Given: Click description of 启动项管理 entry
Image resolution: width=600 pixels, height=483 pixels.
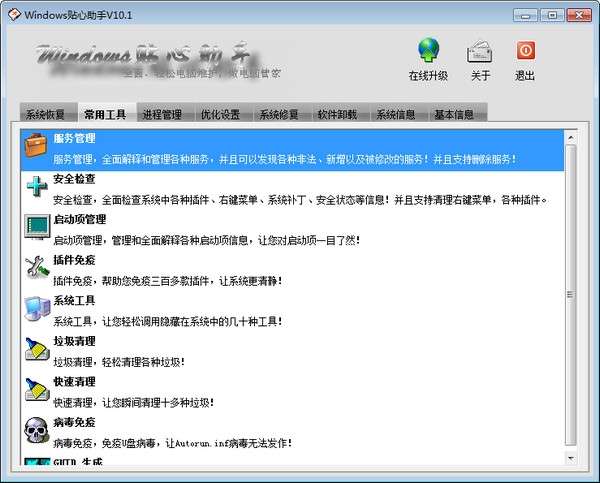Looking at the screenshot, I should point(207,240).
